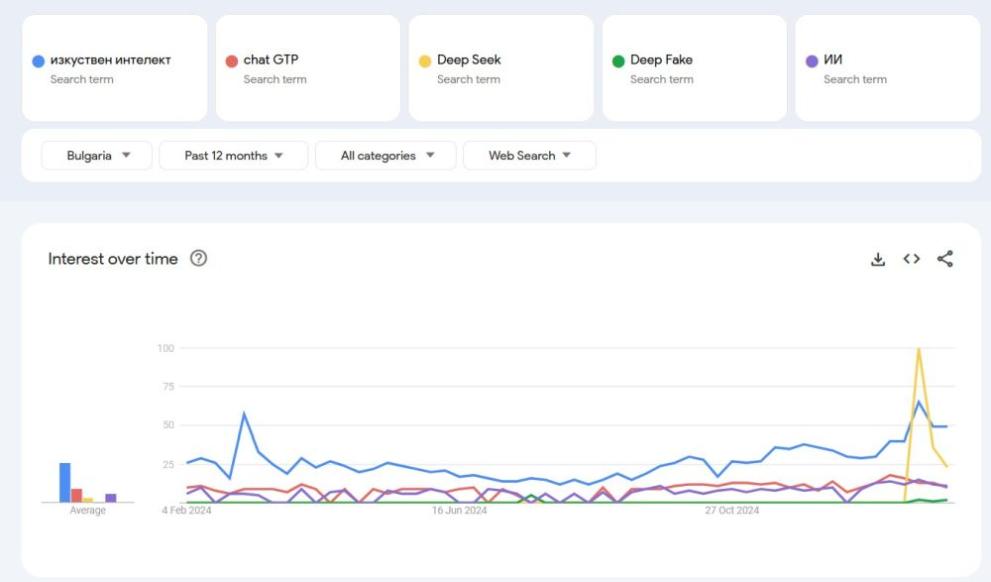Click the blue average bar
This screenshot has width=991, height=582.
tap(65, 482)
